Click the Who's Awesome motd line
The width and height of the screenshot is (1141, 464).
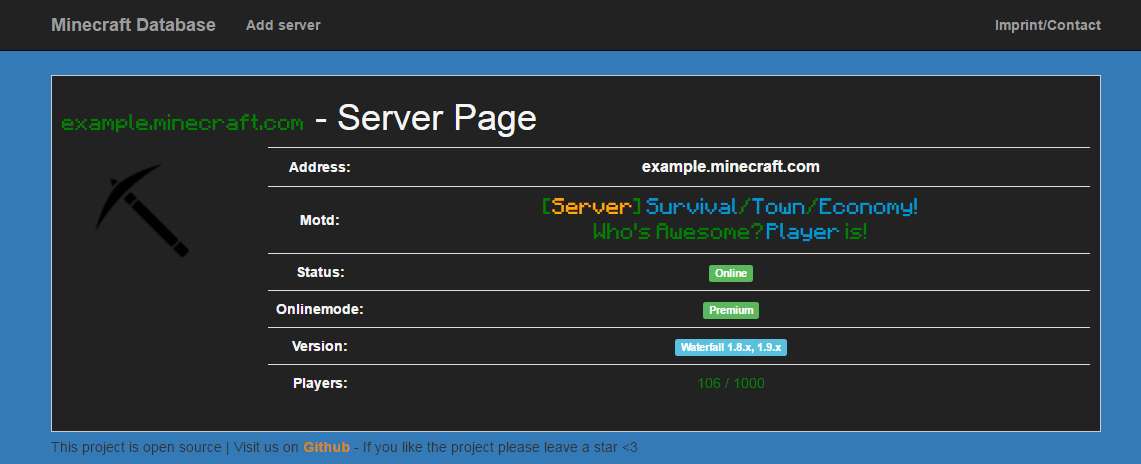tap(730, 232)
